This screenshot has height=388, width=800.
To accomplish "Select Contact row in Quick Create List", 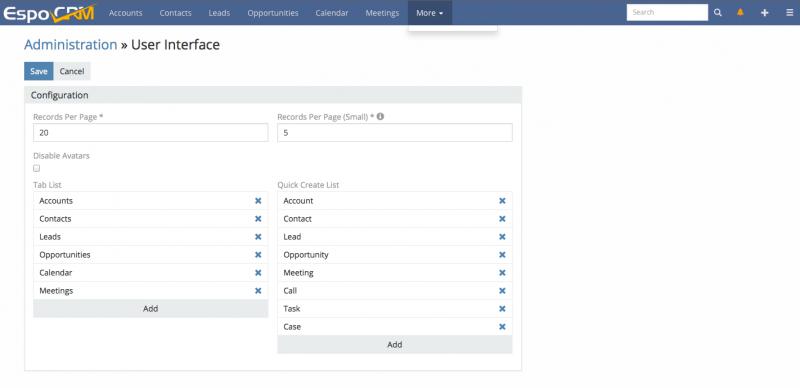I will click(x=394, y=219).
